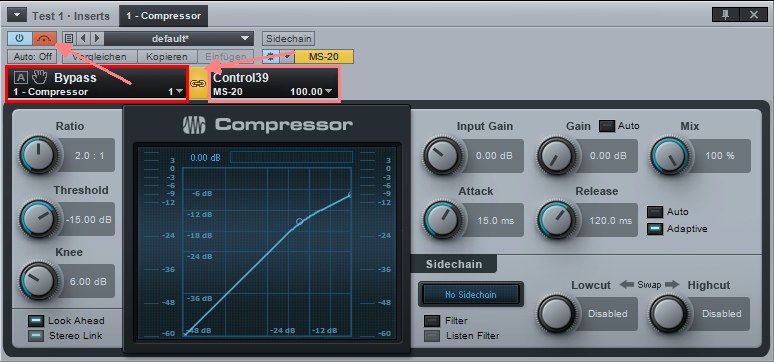Close the Compressor plug-in window
774x362 pixels.
coord(754,15)
